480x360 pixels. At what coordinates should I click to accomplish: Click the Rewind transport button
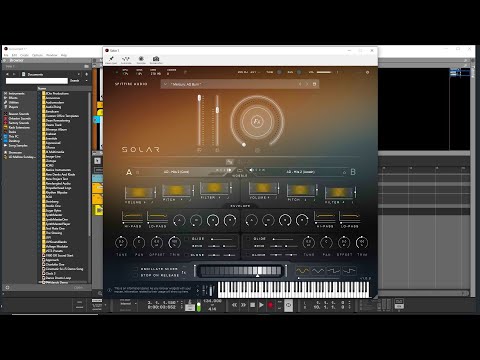pyautogui.click(x=234, y=305)
